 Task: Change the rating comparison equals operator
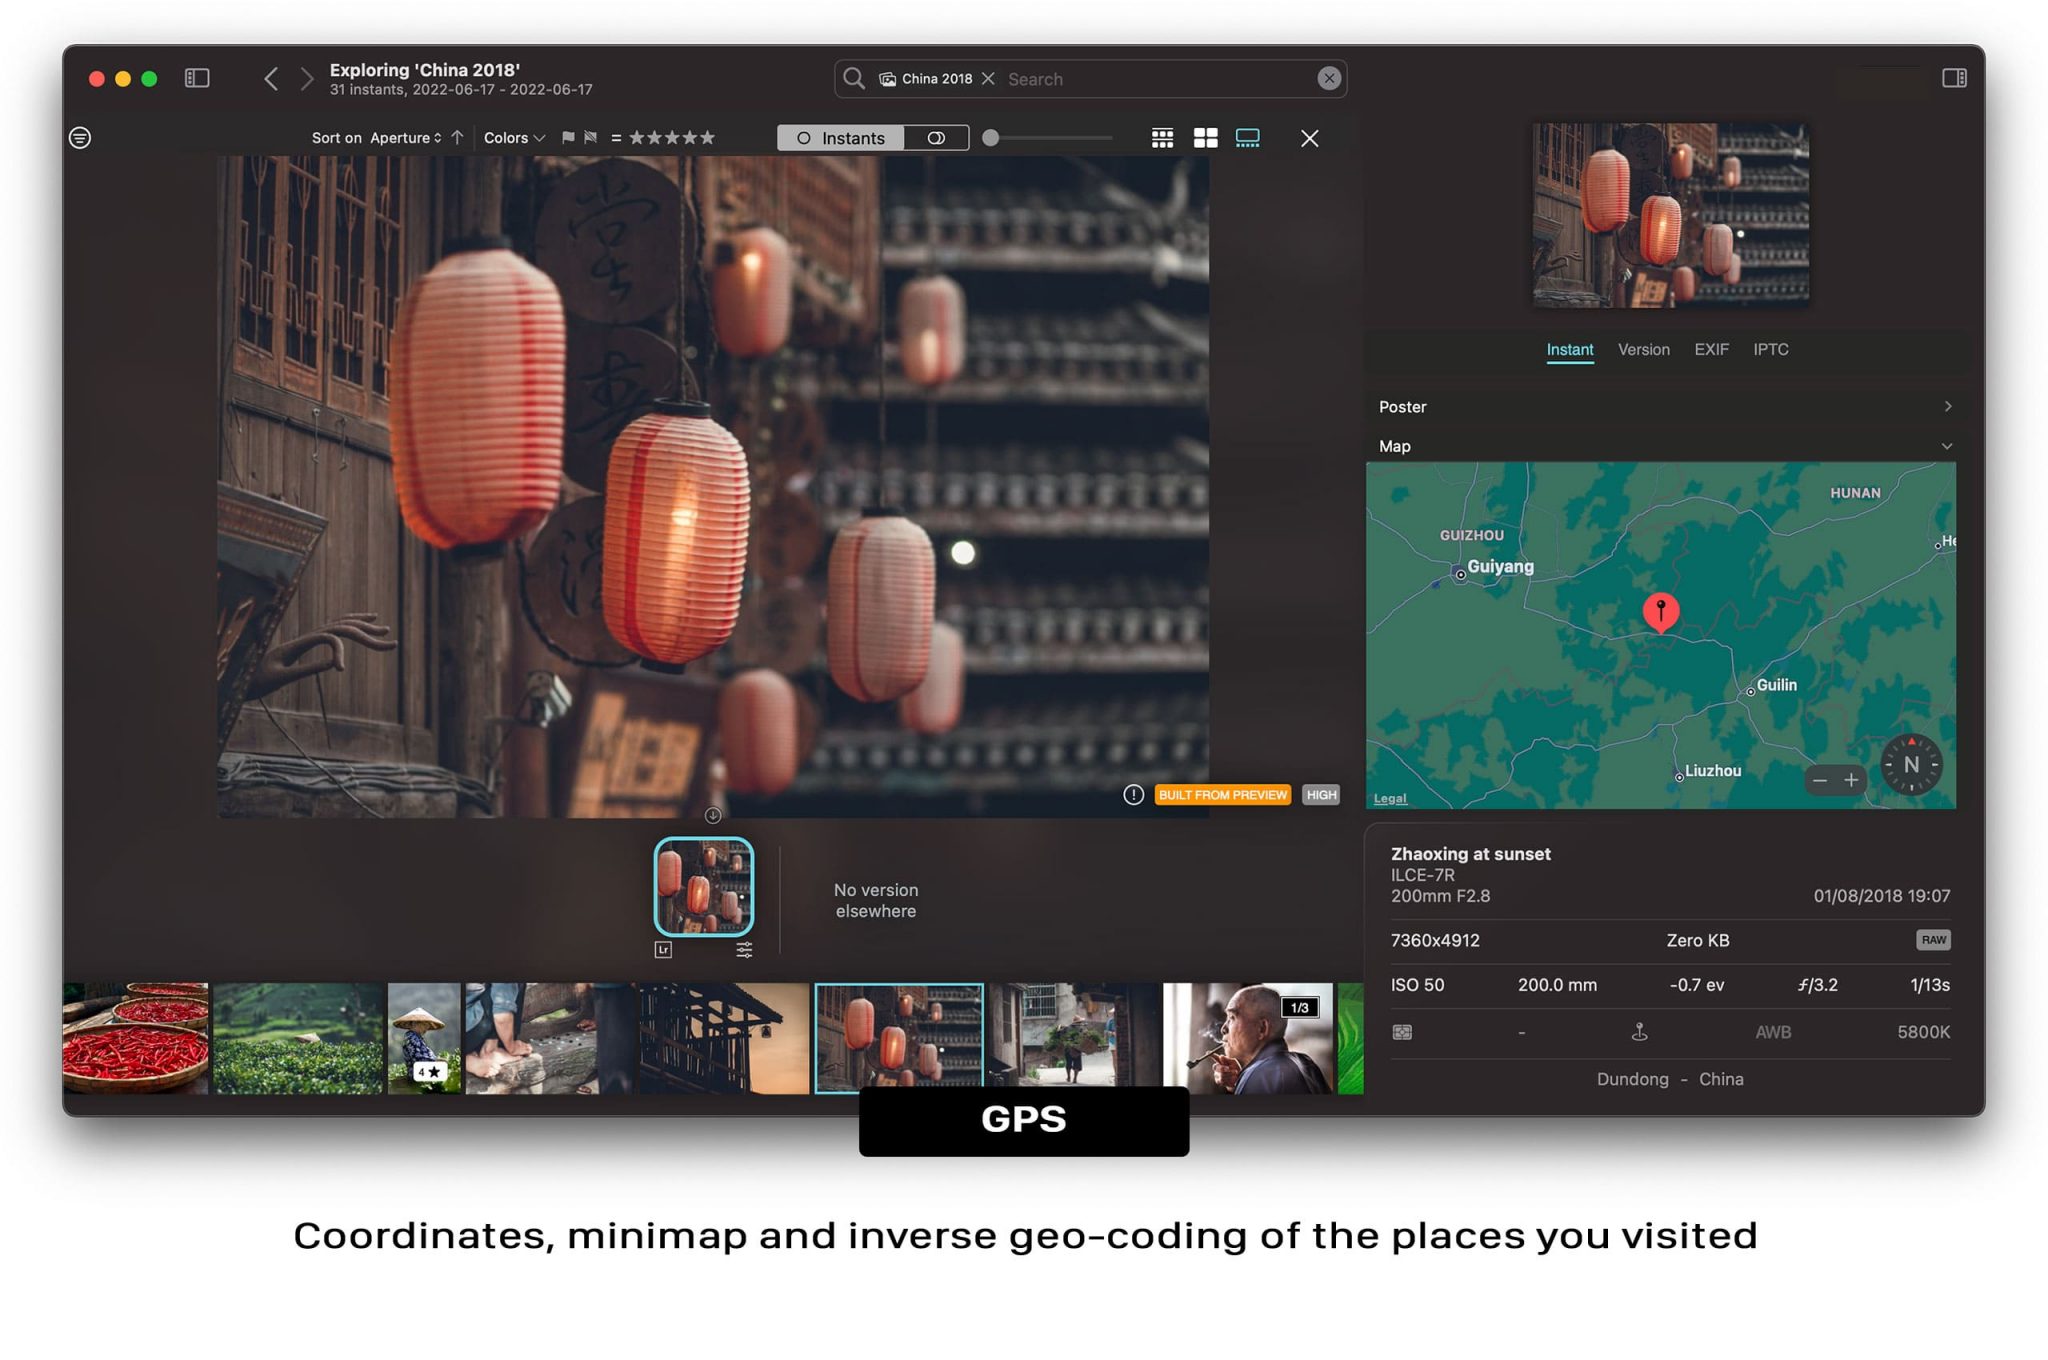pos(616,138)
